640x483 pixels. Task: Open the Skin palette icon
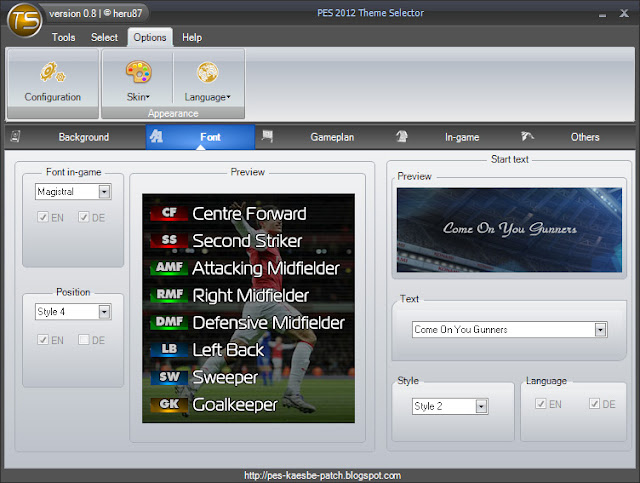138,72
